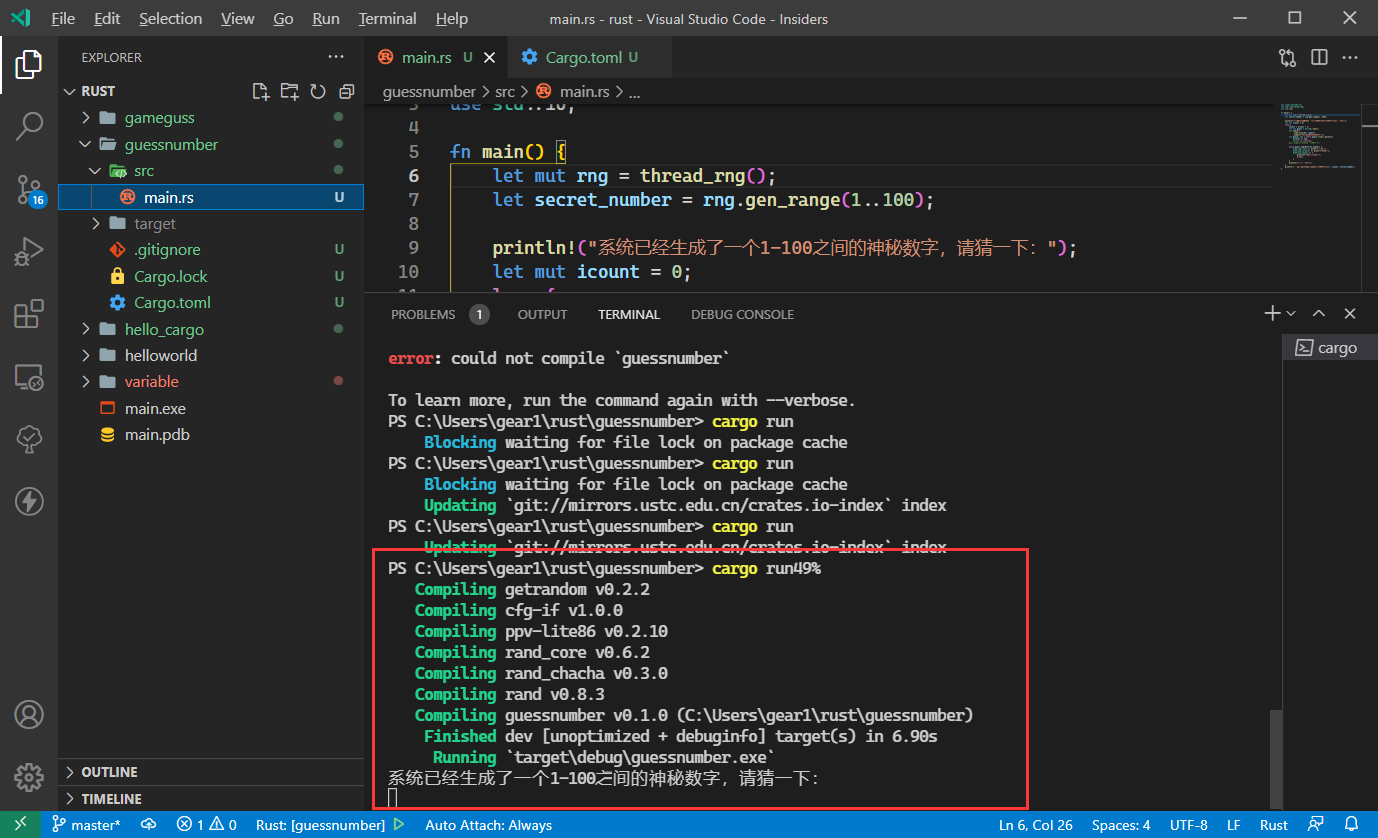Open the Terminal menu
The width and height of the screenshot is (1378, 838).
click(386, 18)
